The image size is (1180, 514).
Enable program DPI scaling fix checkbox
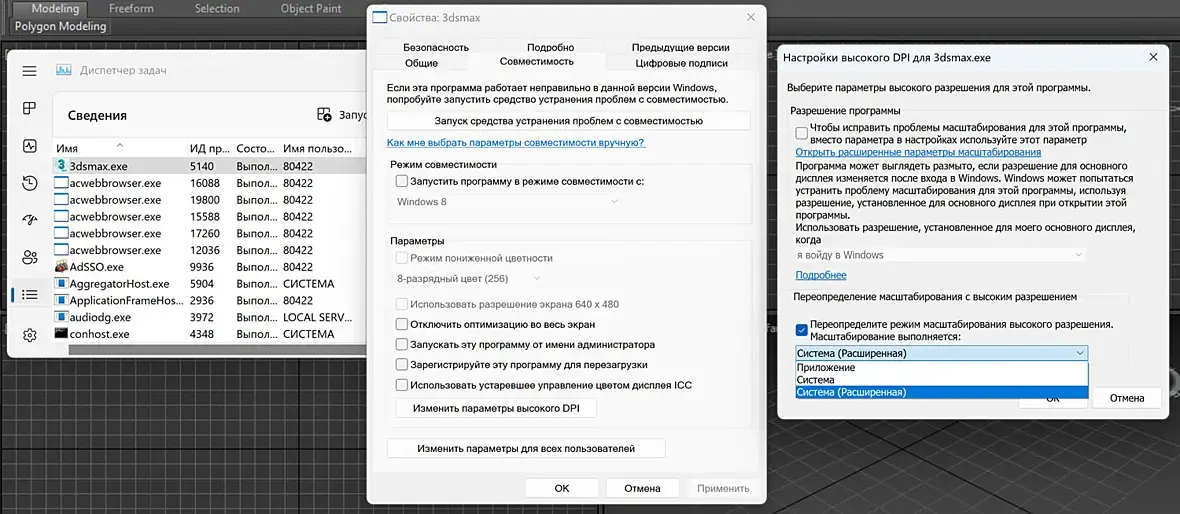801,133
